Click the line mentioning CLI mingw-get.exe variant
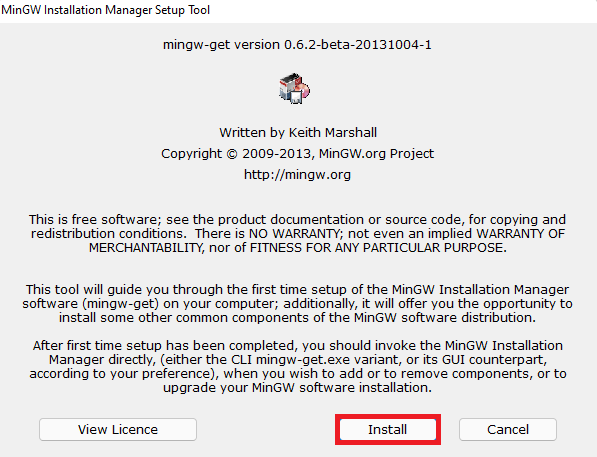 coord(298,360)
